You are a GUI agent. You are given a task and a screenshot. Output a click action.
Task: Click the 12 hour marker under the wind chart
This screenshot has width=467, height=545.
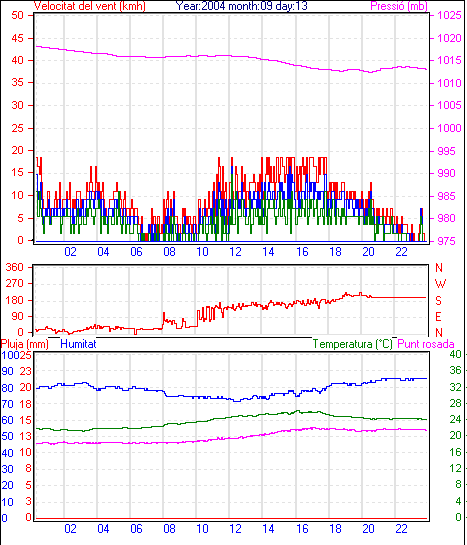coord(235,251)
